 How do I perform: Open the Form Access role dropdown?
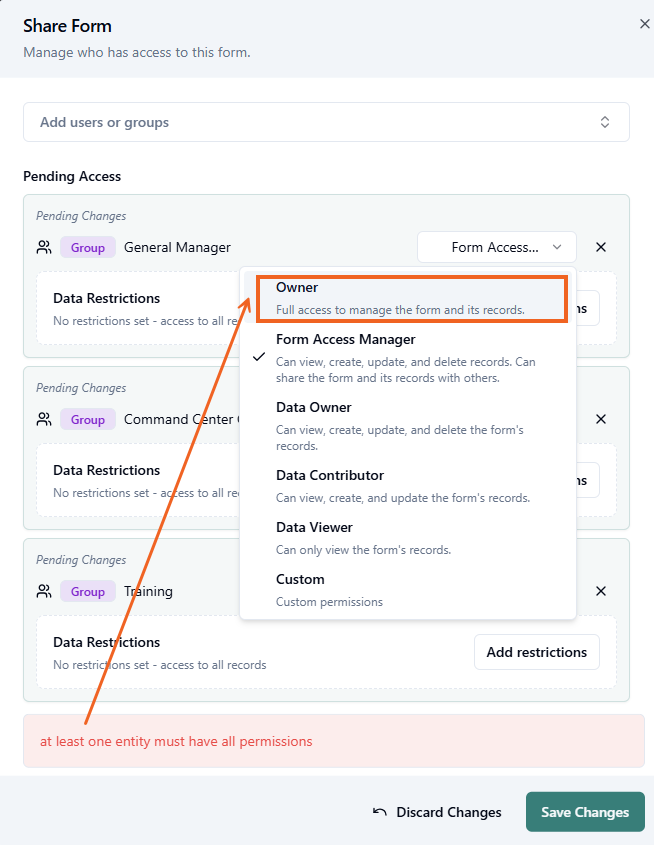point(496,247)
